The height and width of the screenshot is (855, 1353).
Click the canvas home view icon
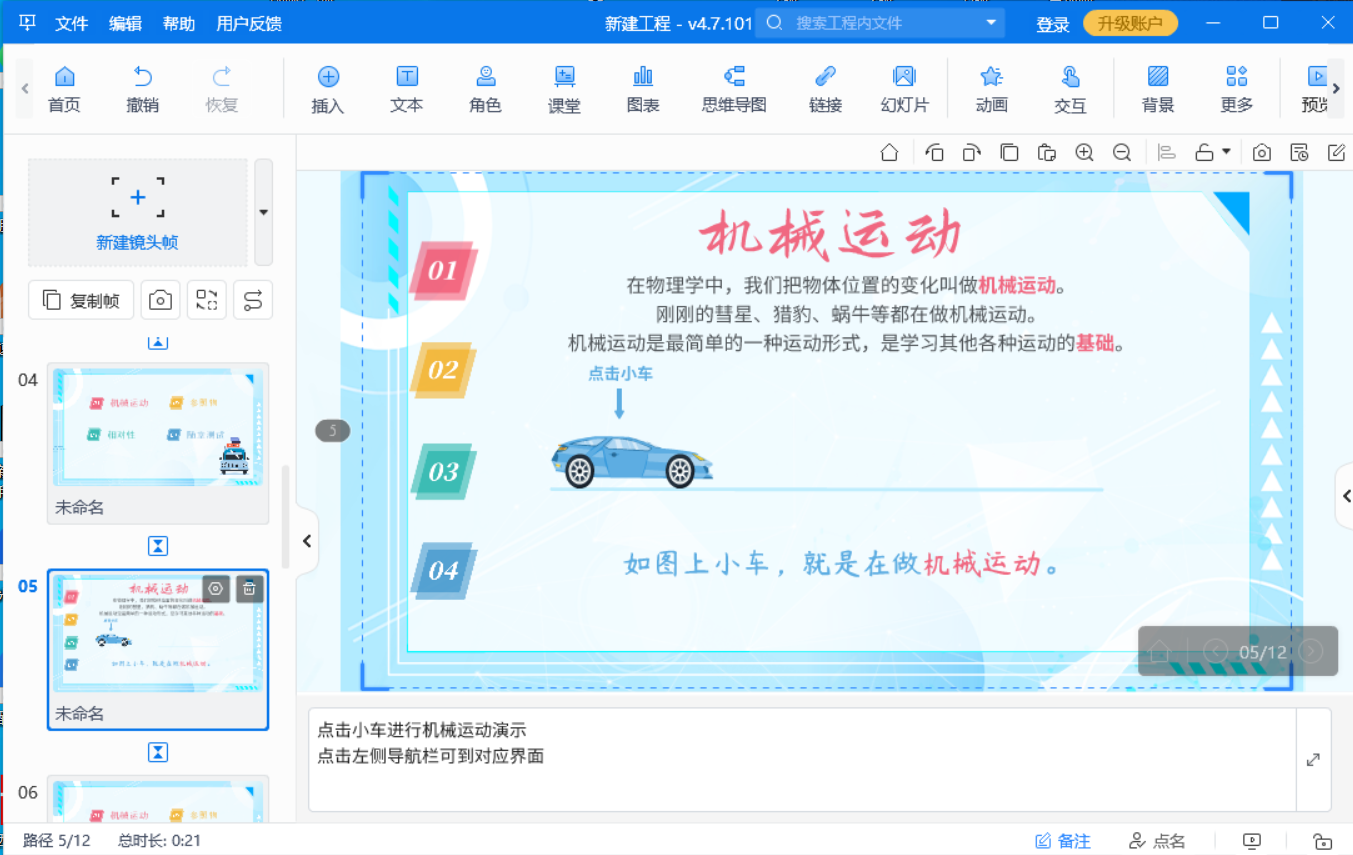[889, 153]
